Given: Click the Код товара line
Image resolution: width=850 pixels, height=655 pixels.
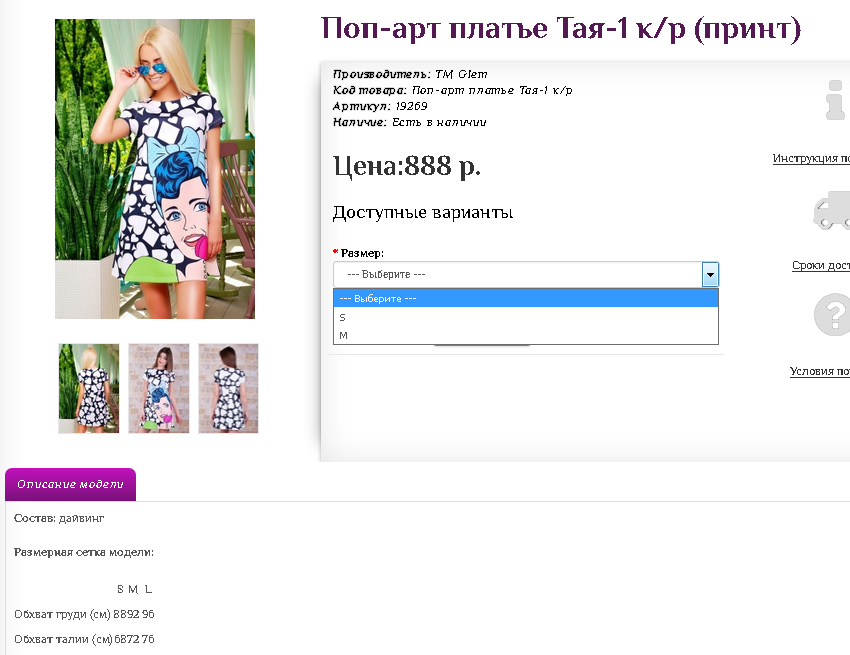Looking at the screenshot, I should [x=453, y=91].
